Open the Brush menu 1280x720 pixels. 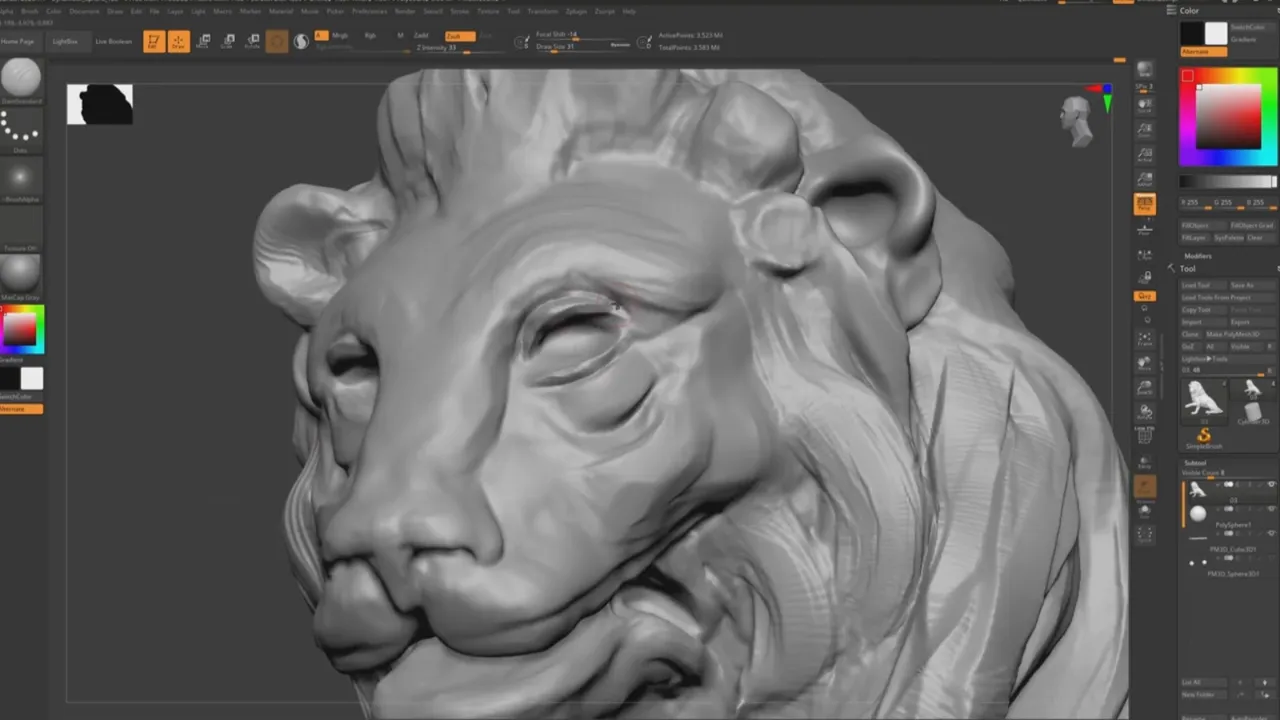[30, 11]
